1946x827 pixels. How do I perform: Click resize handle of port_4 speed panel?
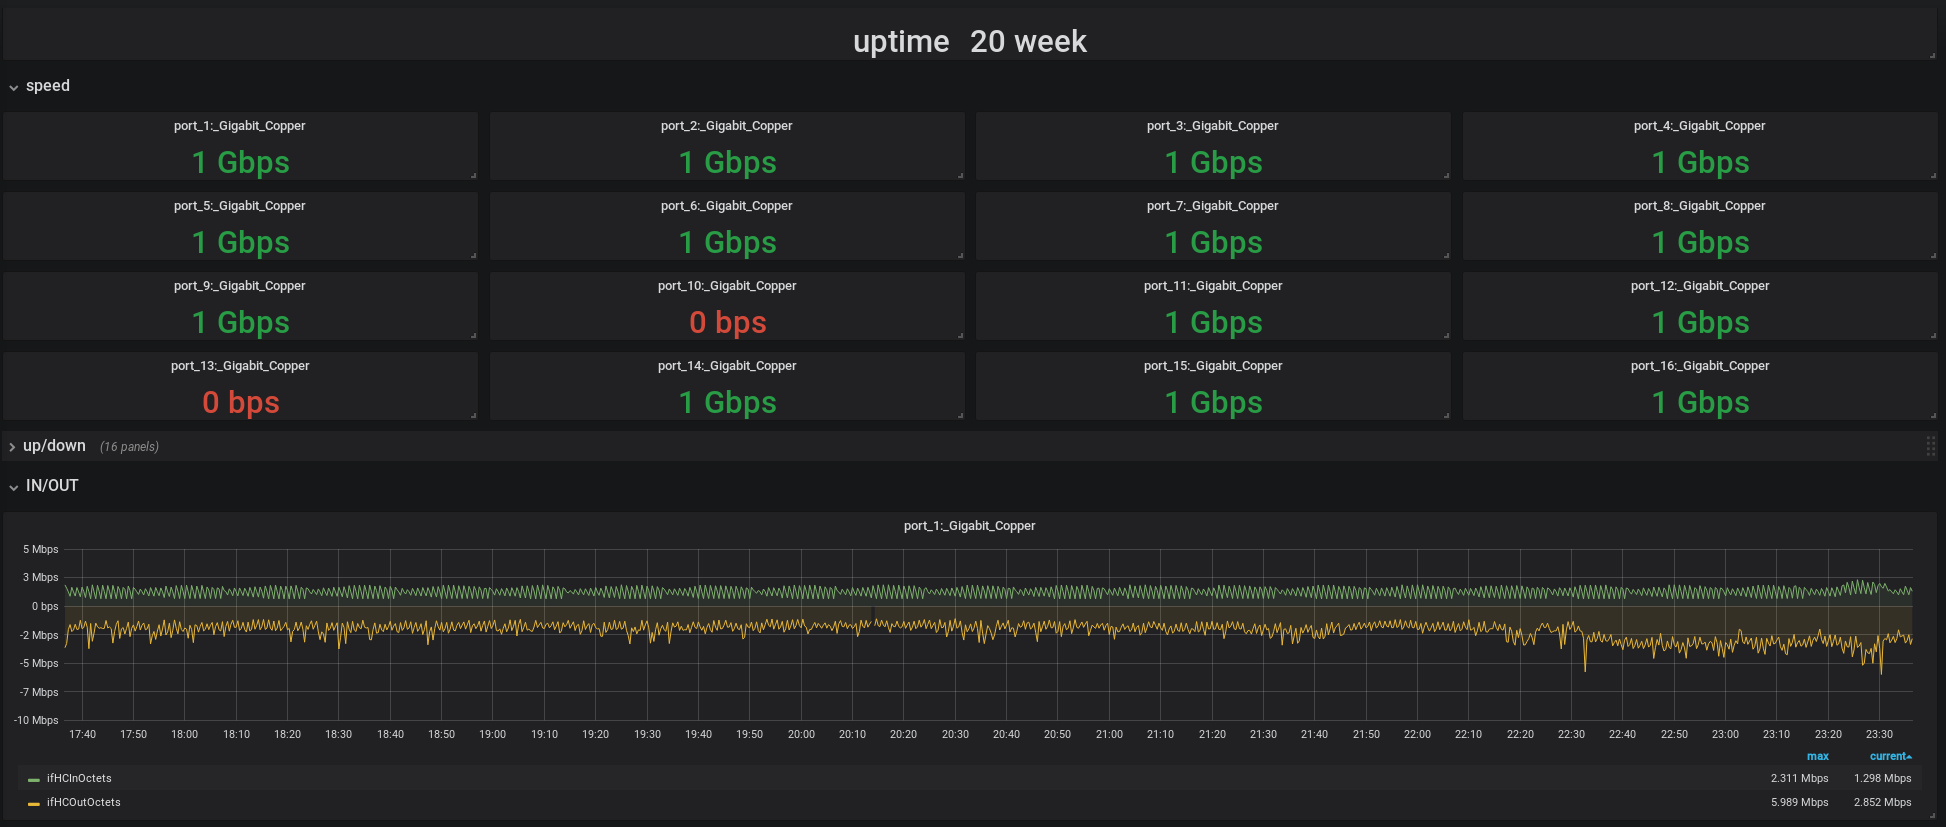point(1933,175)
